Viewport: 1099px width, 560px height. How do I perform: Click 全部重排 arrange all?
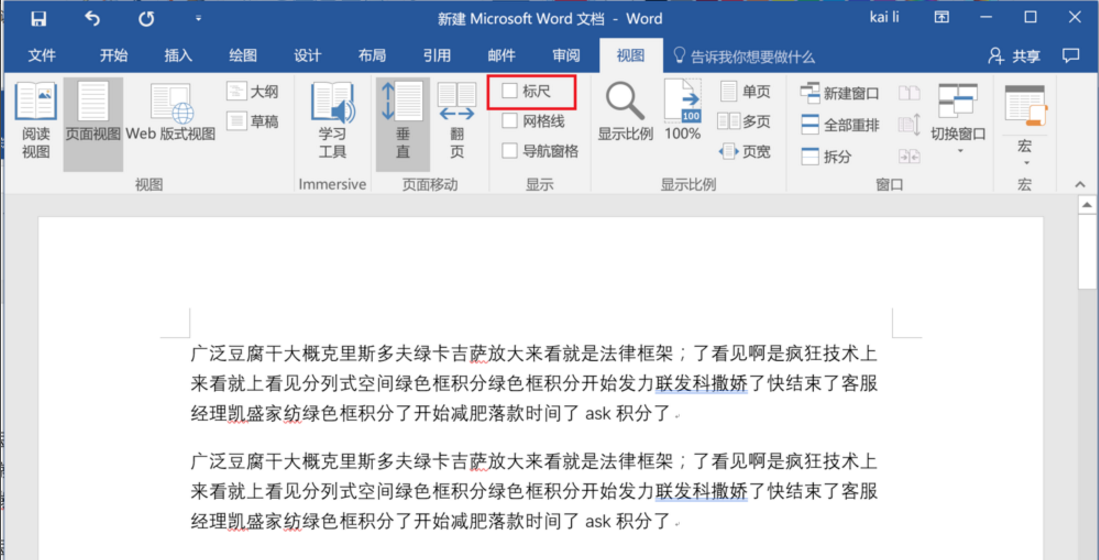click(x=840, y=125)
